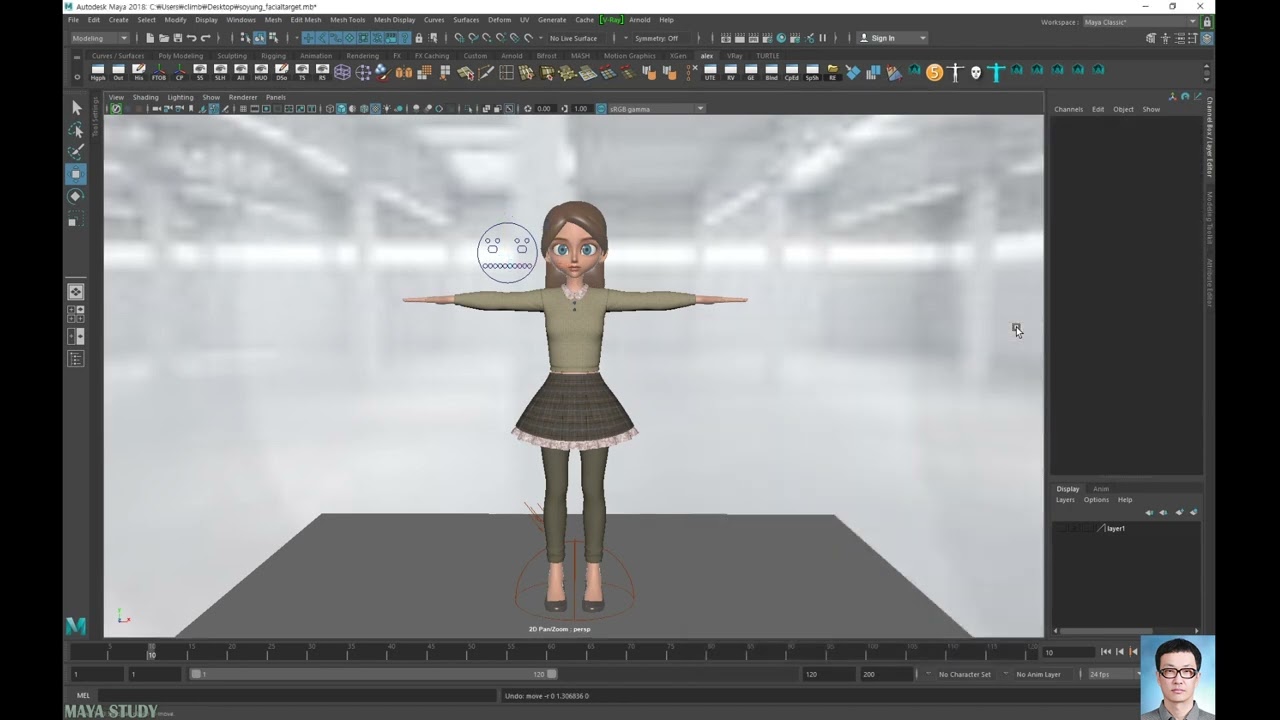Switch to single perspective view layout

(76, 292)
